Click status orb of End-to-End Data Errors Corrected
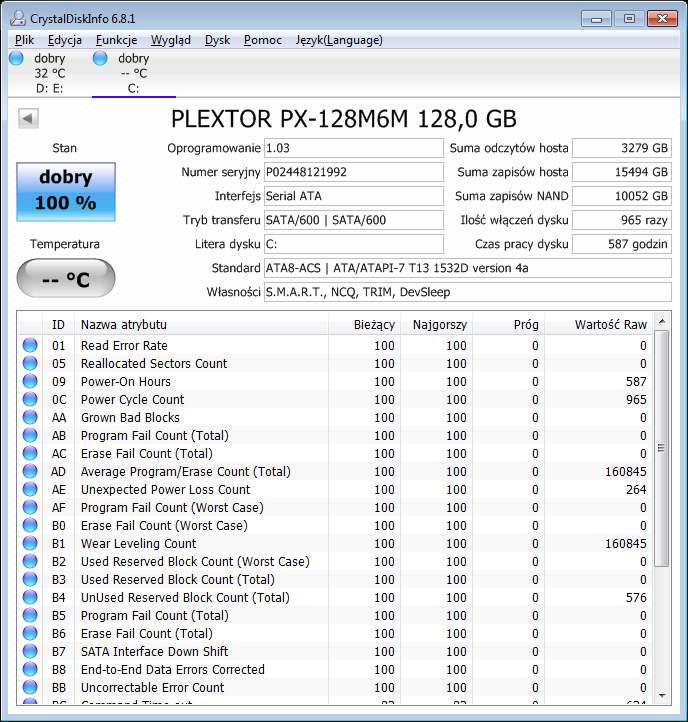 30,669
